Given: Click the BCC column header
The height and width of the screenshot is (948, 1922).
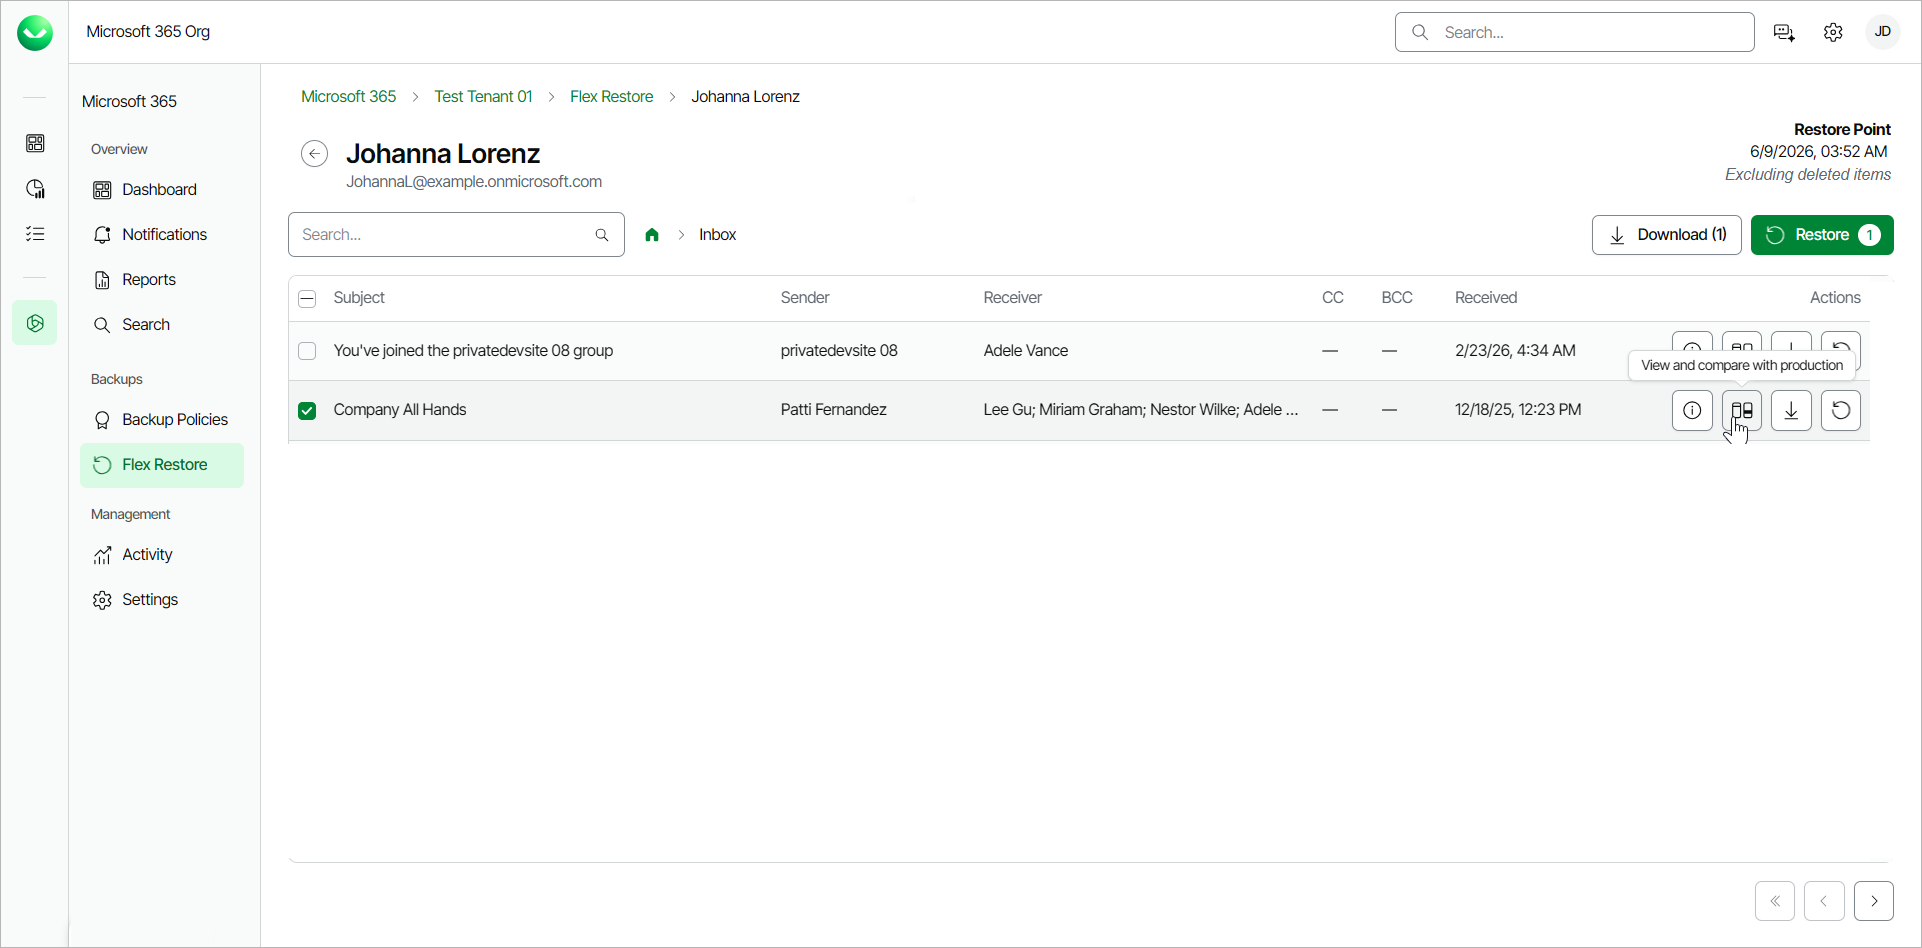Looking at the screenshot, I should coord(1397,298).
